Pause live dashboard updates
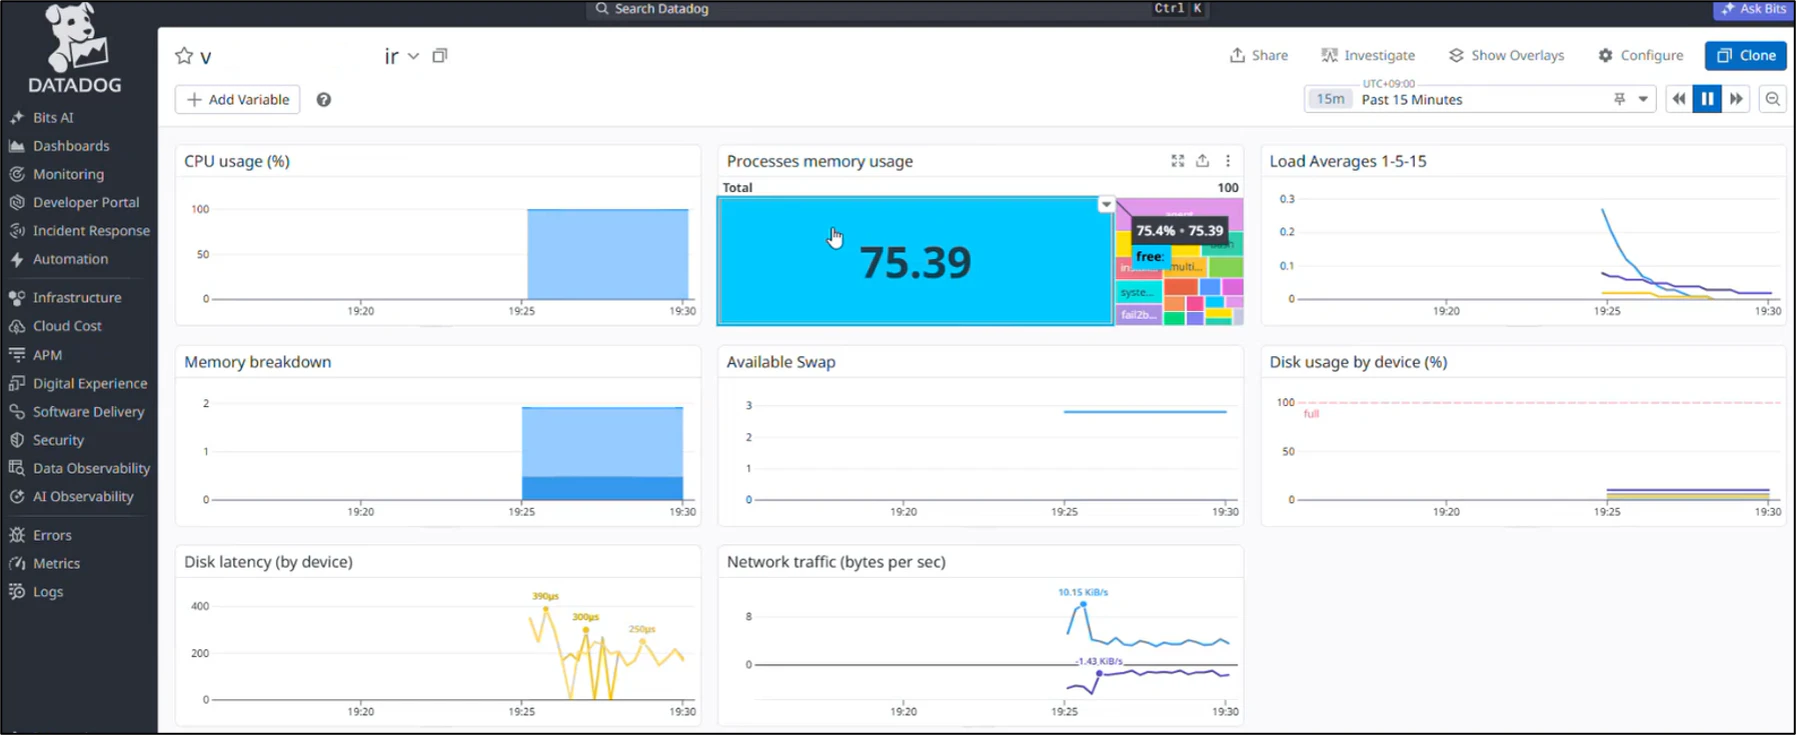 tap(1707, 99)
